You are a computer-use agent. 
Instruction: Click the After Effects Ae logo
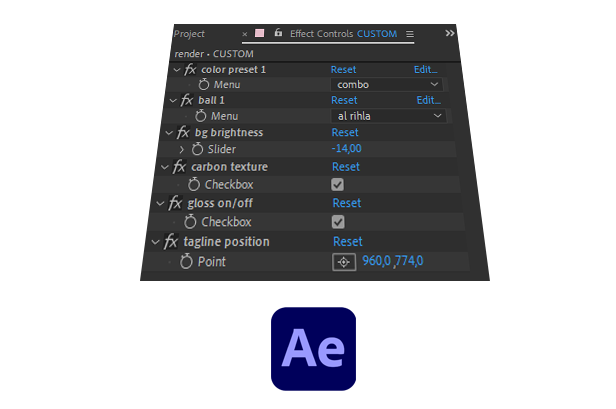[313, 348]
